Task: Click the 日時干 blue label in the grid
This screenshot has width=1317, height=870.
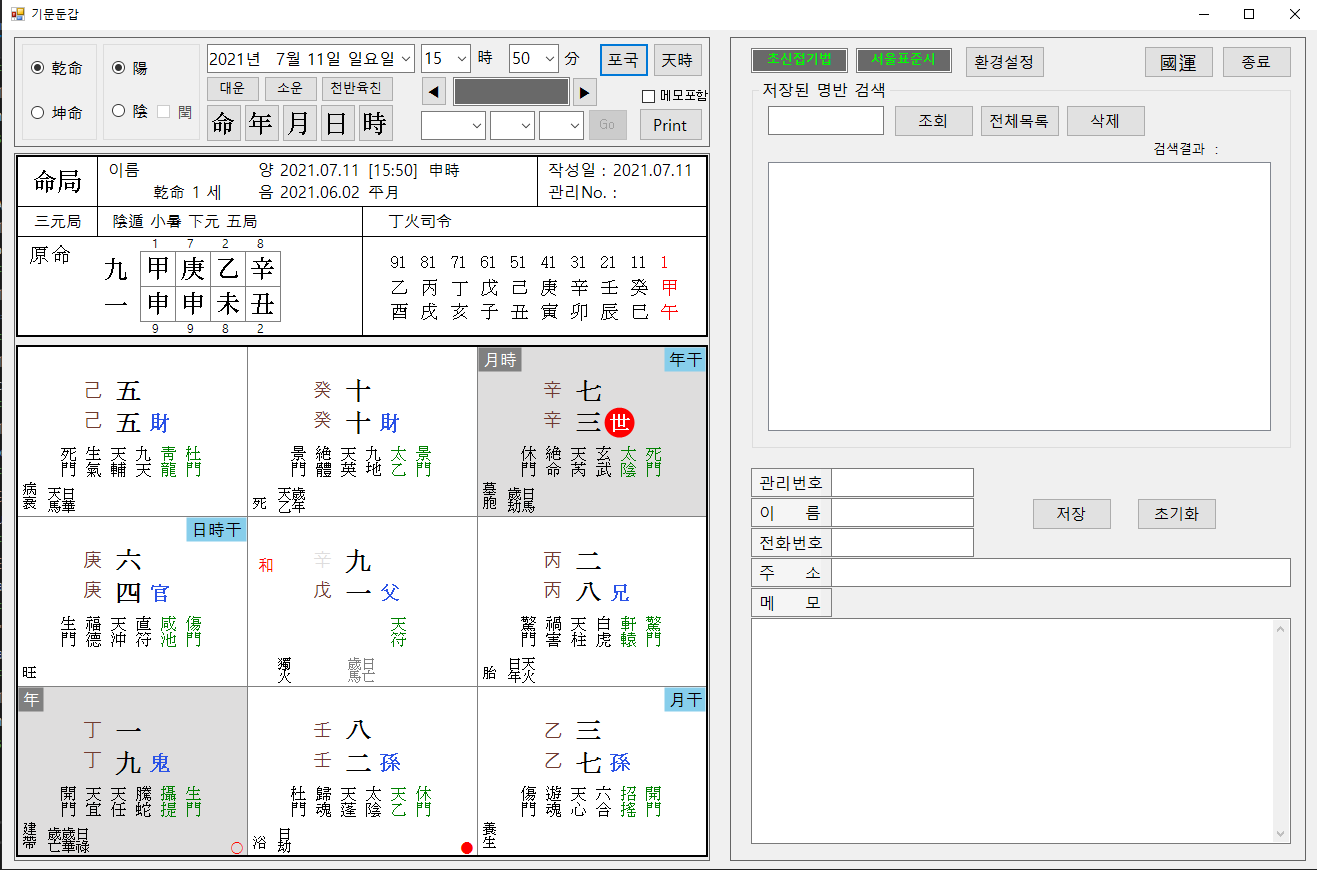Action: 216,530
